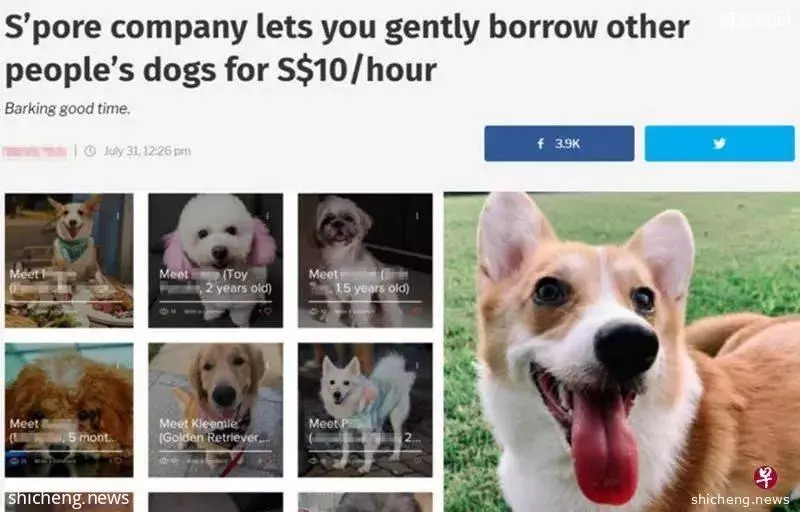Like the 1.5 years old dog card heart
This screenshot has height=512, width=800.
click(x=416, y=310)
